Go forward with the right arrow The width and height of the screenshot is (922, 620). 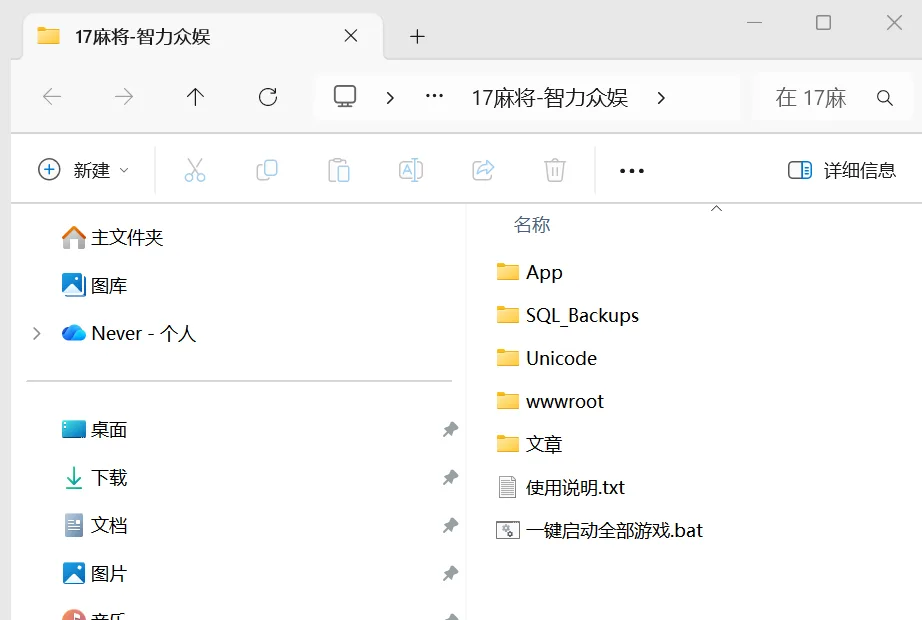click(x=123, y=96)
